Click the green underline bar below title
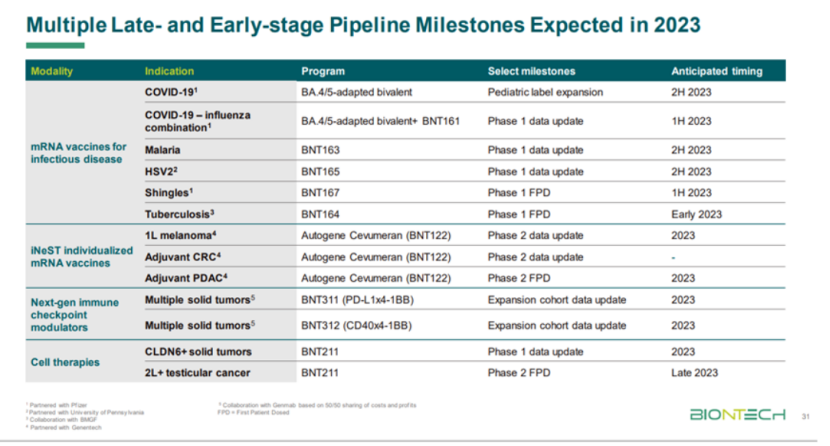The width and height of the screenshot is (830, 446). (55, 45)
